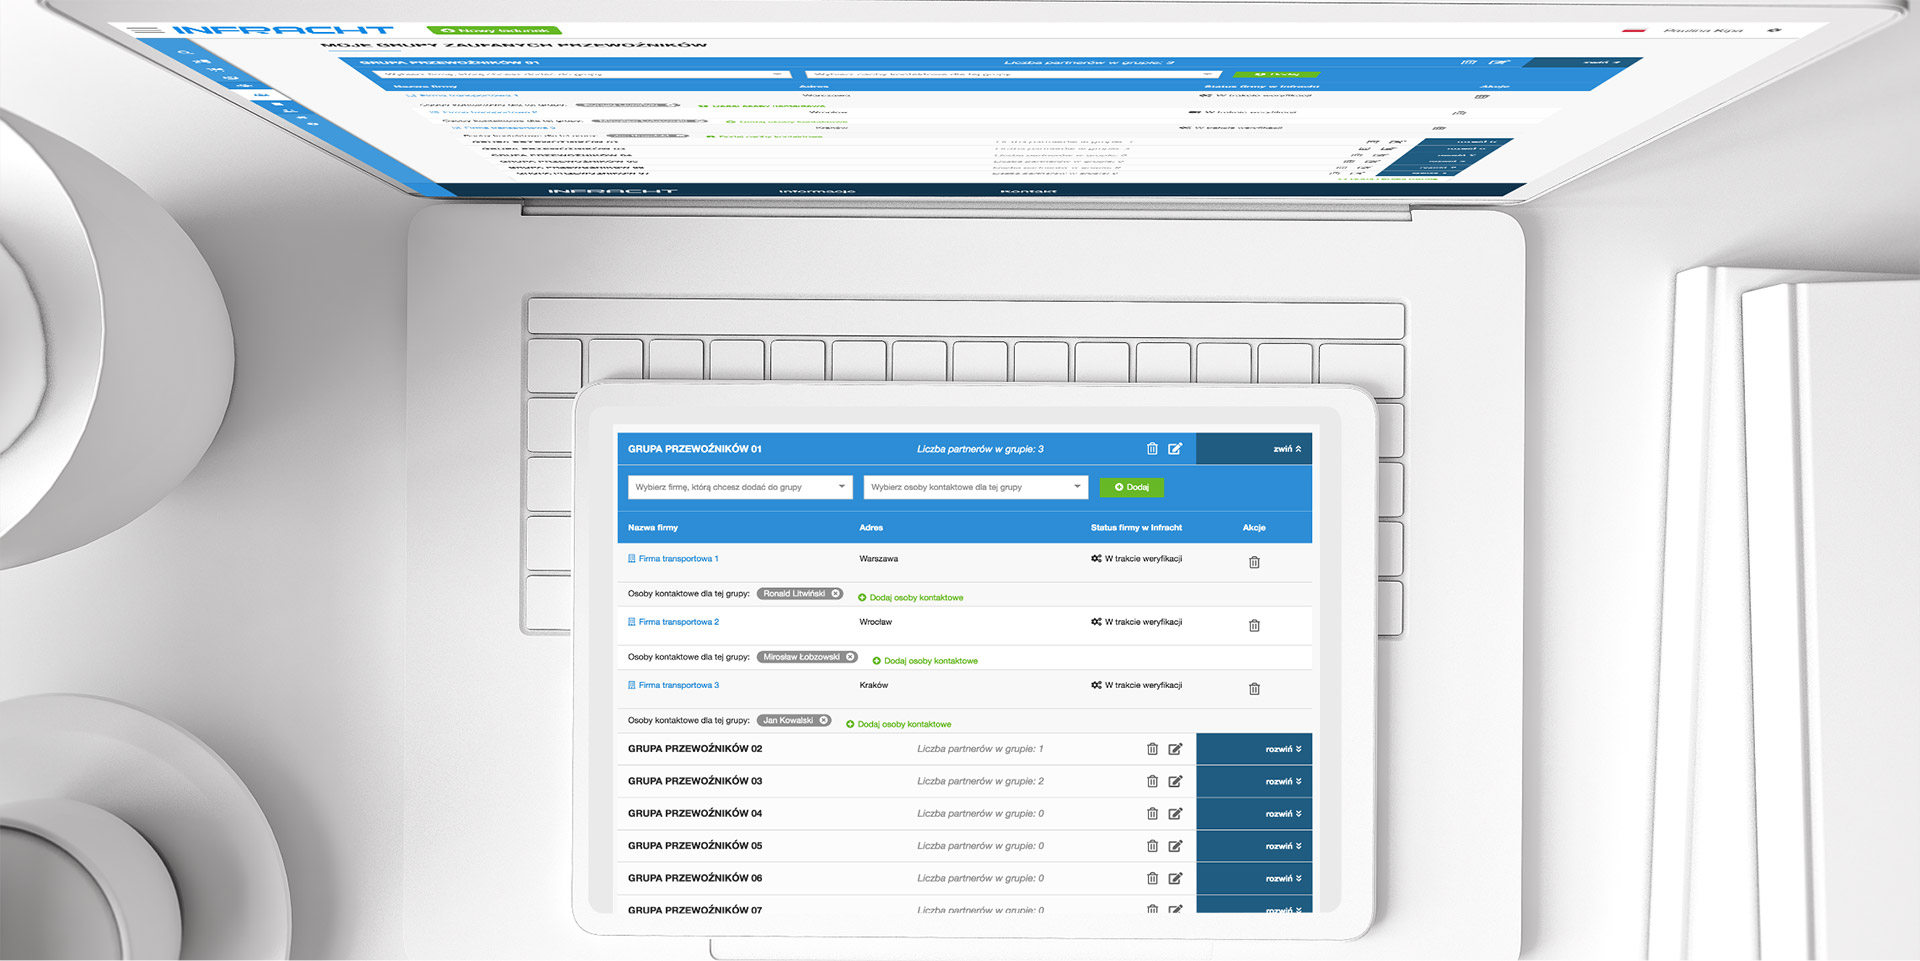This screenshot has width=1920, height=961.
Task: Expand GRUPA PRZEWOŹNIKÓW 02 with rozwiń
Action: point(1254,749)
